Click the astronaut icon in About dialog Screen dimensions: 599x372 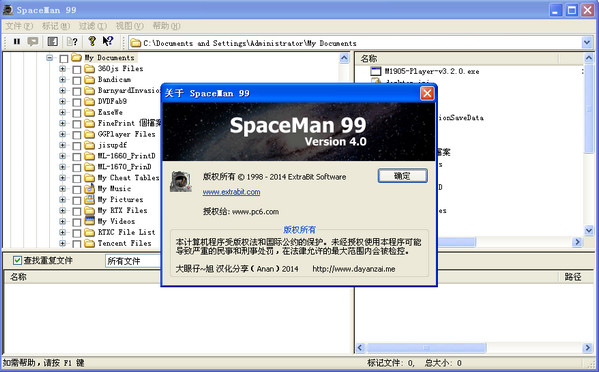(x=181, y=181)
